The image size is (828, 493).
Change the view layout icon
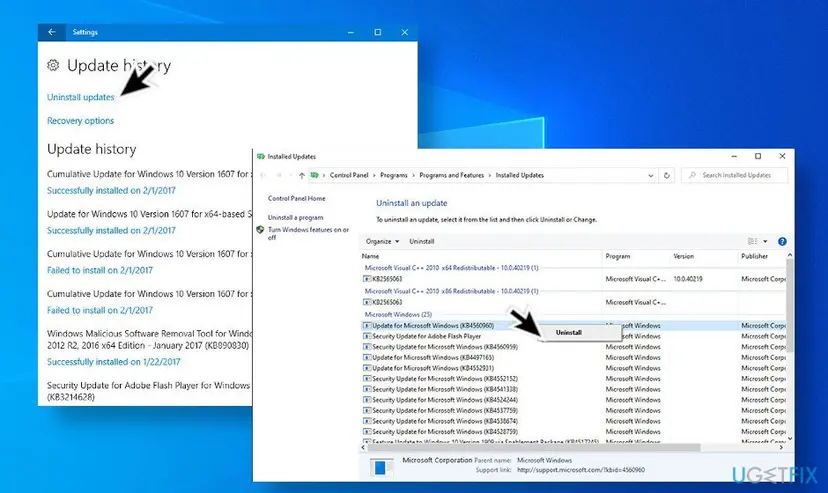point(752,241)
